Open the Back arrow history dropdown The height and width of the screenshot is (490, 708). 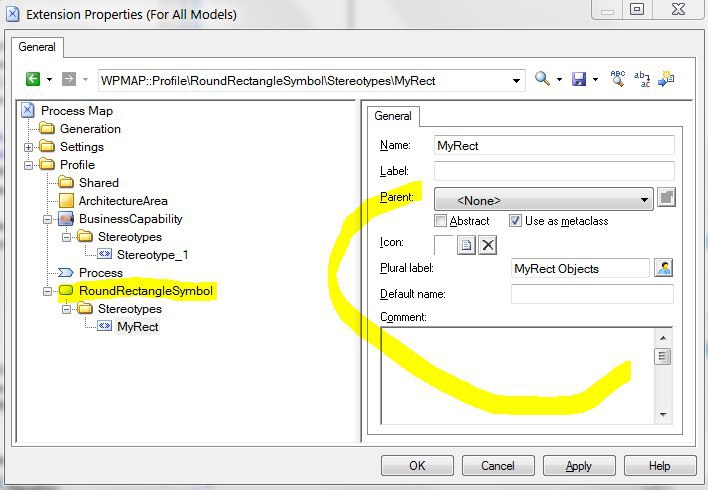click(x=49, y=80)
